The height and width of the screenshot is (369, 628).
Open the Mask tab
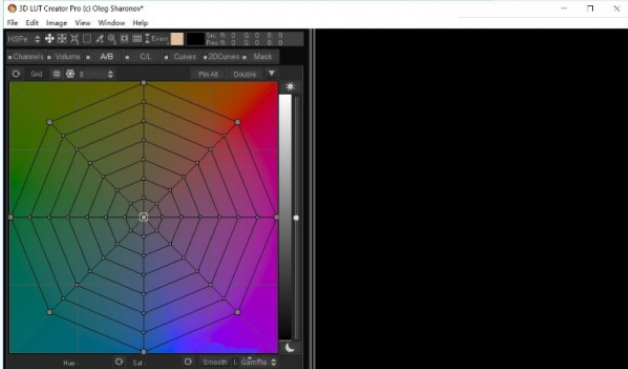263,57
